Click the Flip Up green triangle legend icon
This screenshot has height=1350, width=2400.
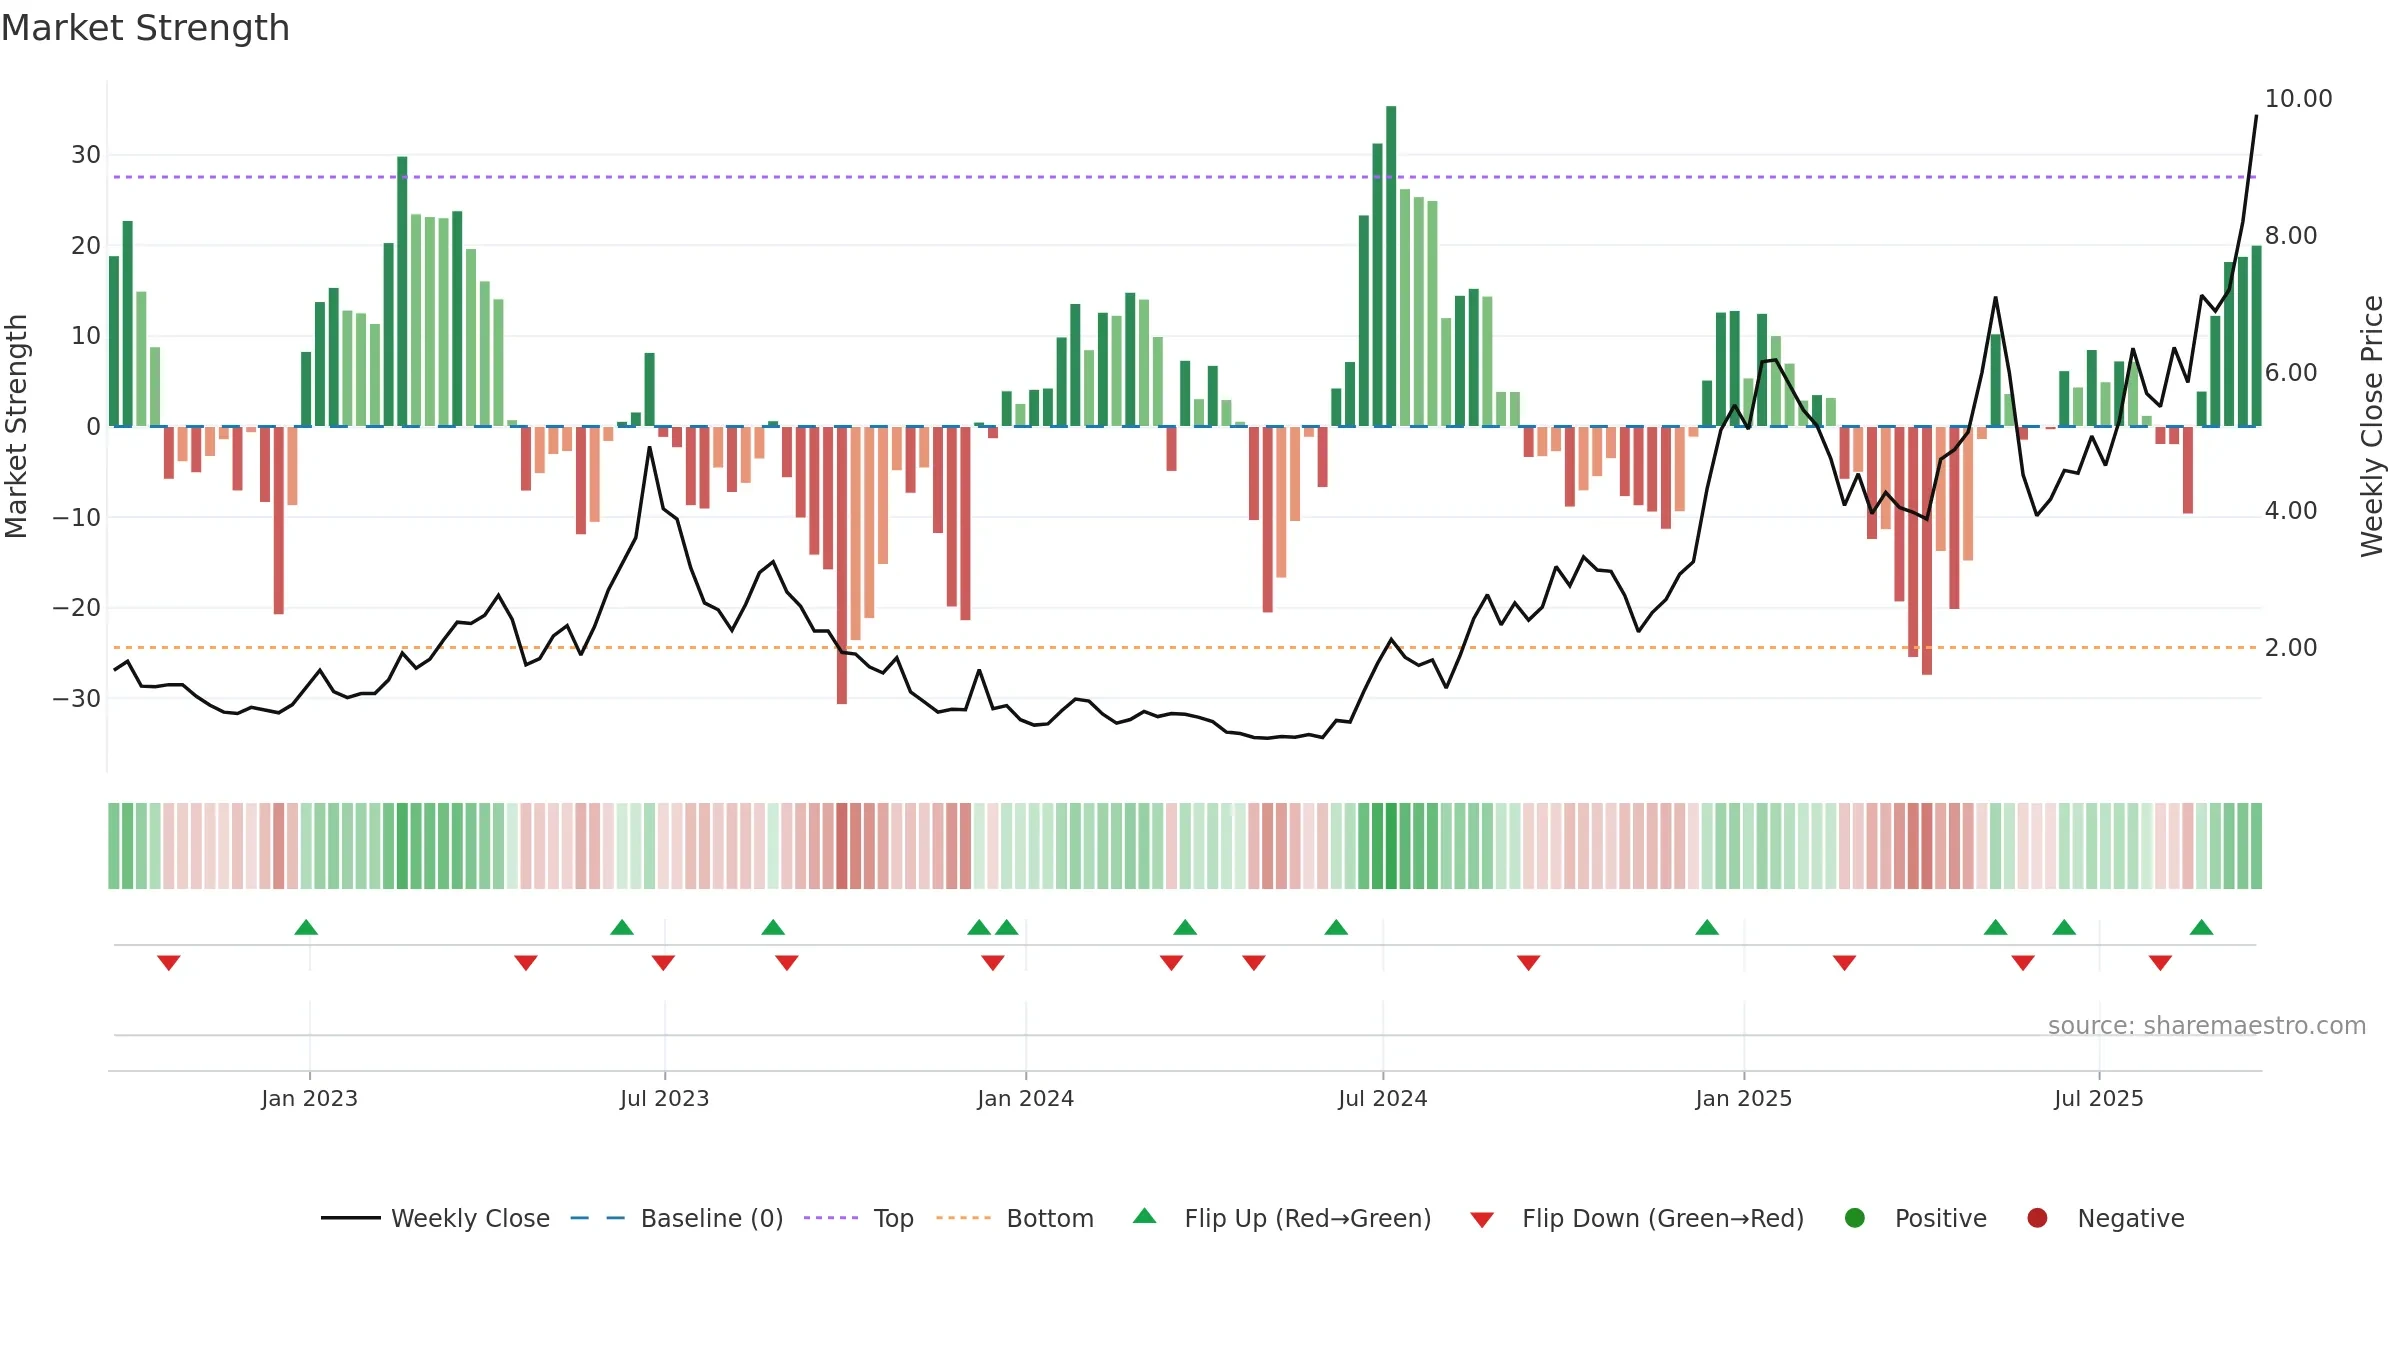(1145, 1216)
